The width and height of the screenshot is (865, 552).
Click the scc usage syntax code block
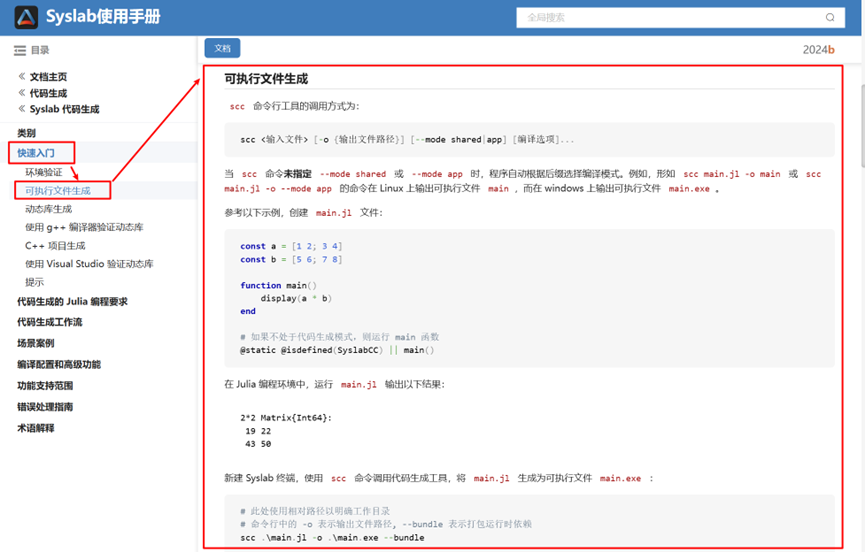pyautogui.click(x=529, y=140)
